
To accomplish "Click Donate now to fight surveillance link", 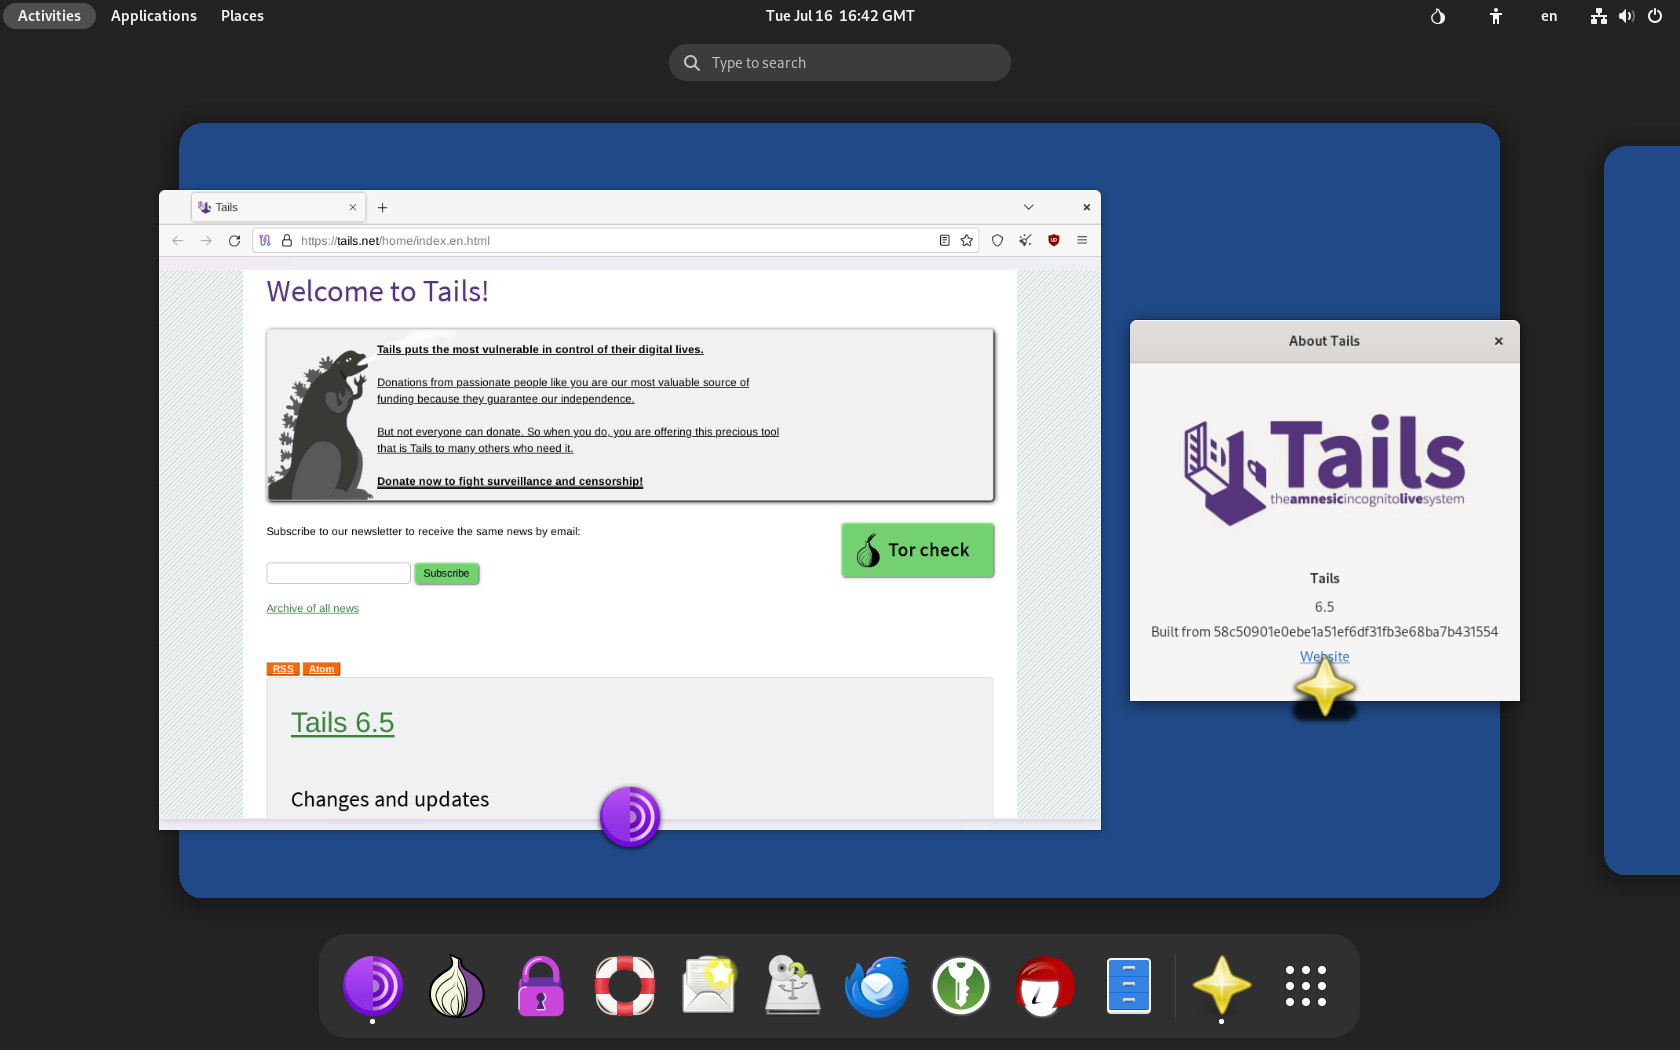I will tap(510, 482).
